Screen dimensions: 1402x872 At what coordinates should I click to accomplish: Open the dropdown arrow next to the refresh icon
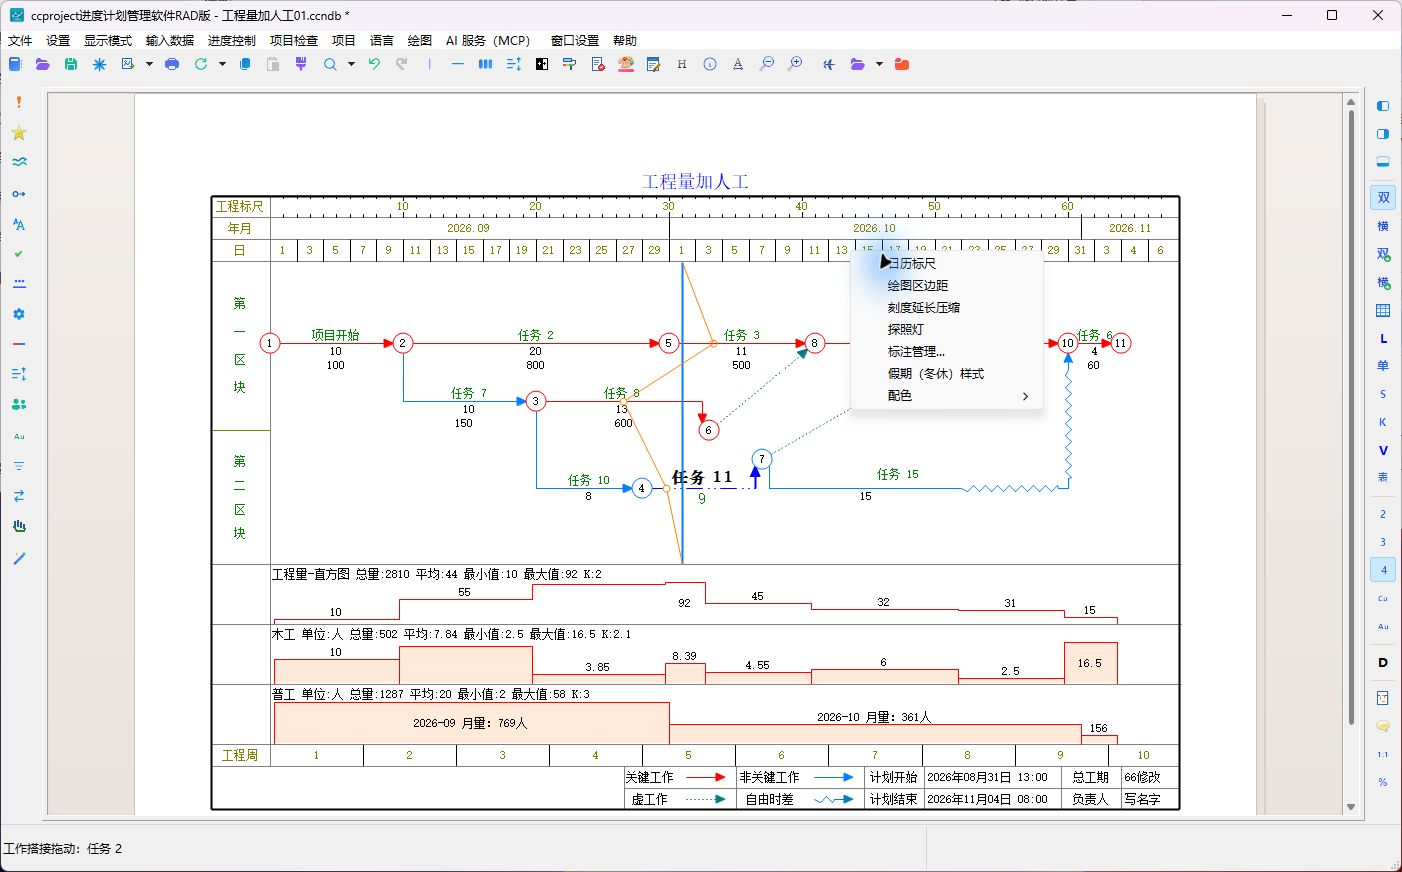(x=222, y=64)
